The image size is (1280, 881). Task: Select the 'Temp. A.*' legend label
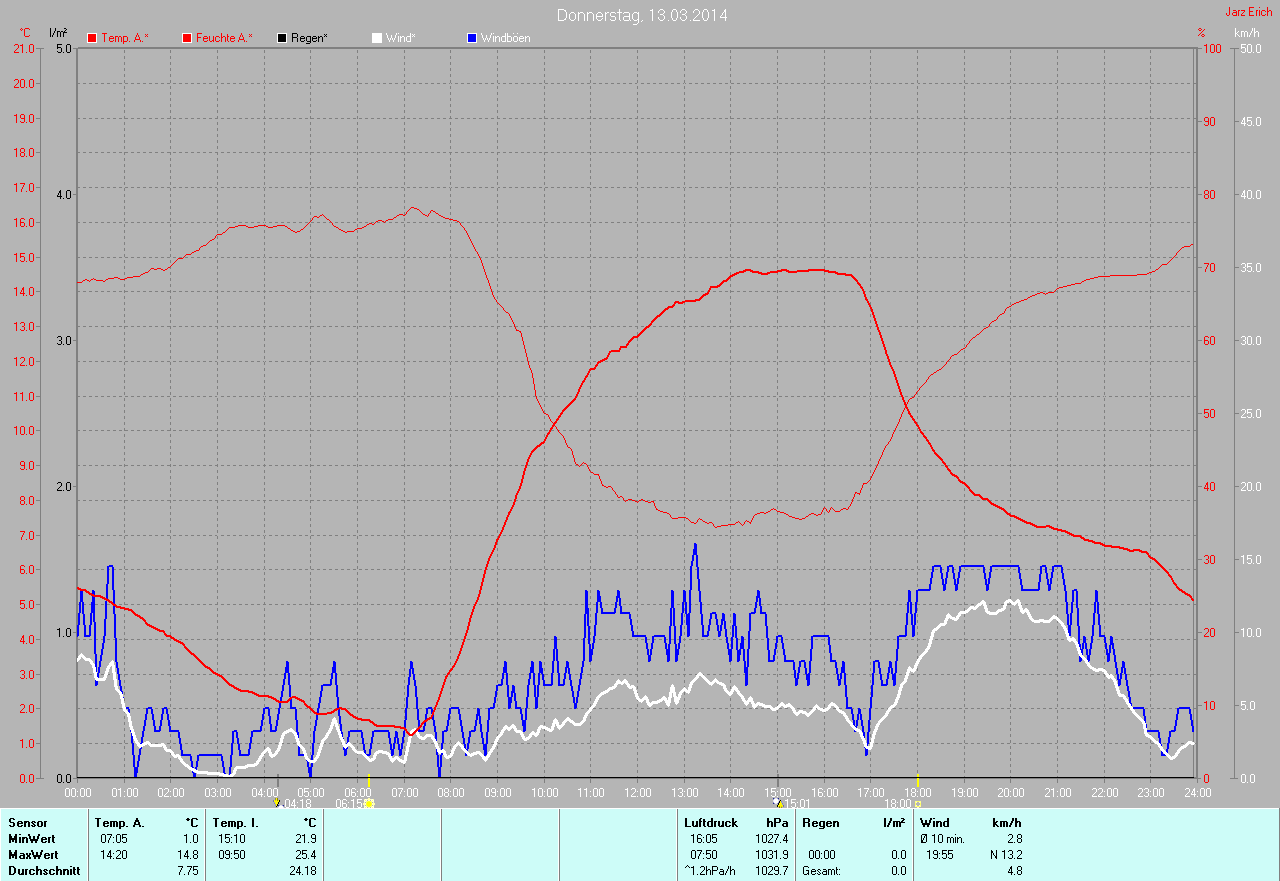[124, 38]
